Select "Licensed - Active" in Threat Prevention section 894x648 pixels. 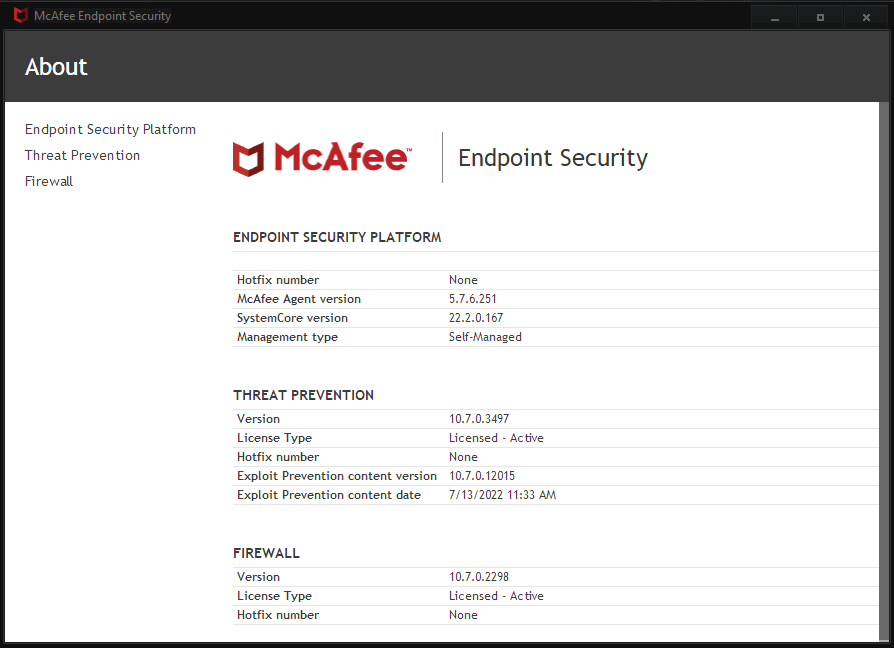pyautogui.click(x=496, y=438)
